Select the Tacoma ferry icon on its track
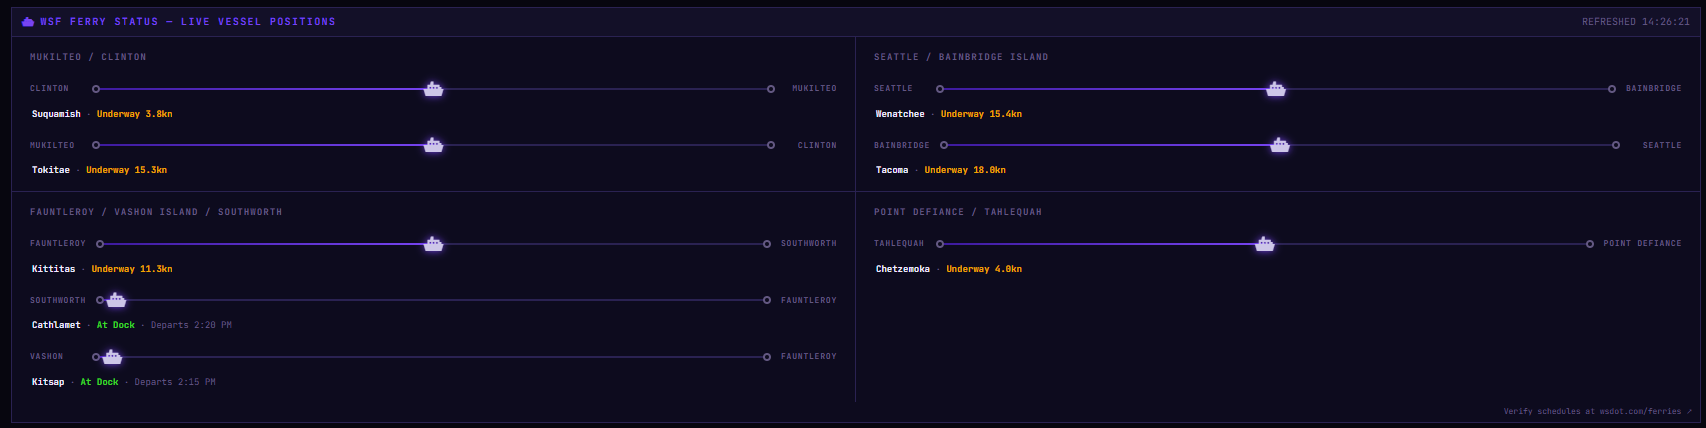 click(1280, 145)
